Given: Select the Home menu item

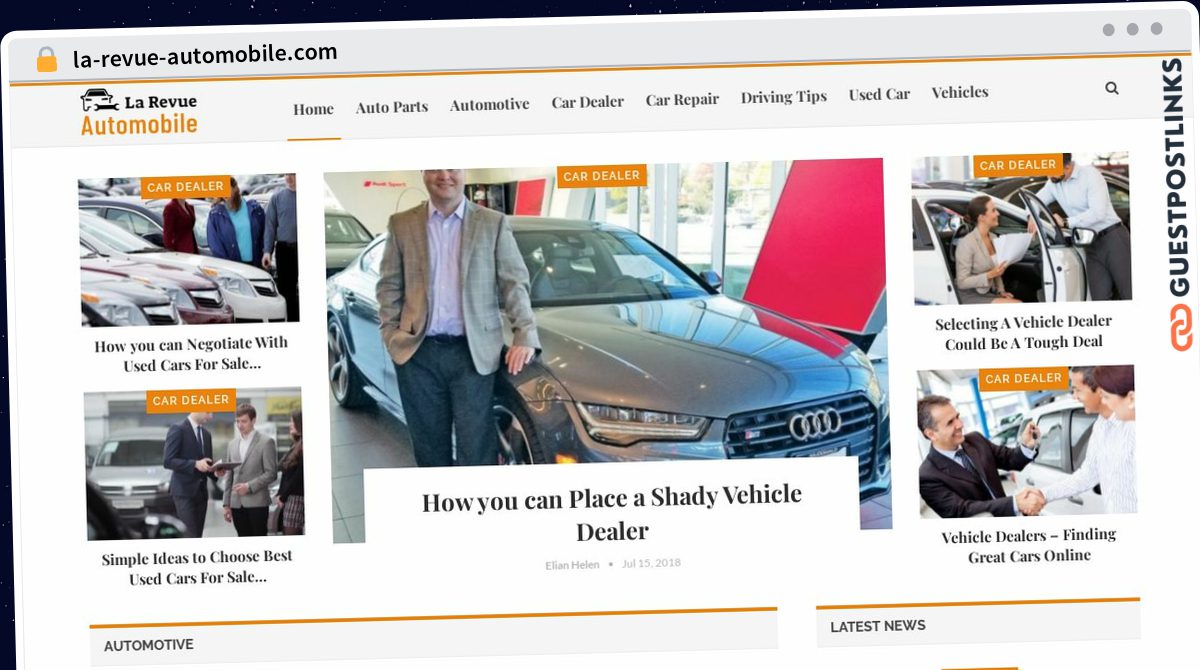Looking at the screenshot, I should pyautogui.click(x=313, y=109).
